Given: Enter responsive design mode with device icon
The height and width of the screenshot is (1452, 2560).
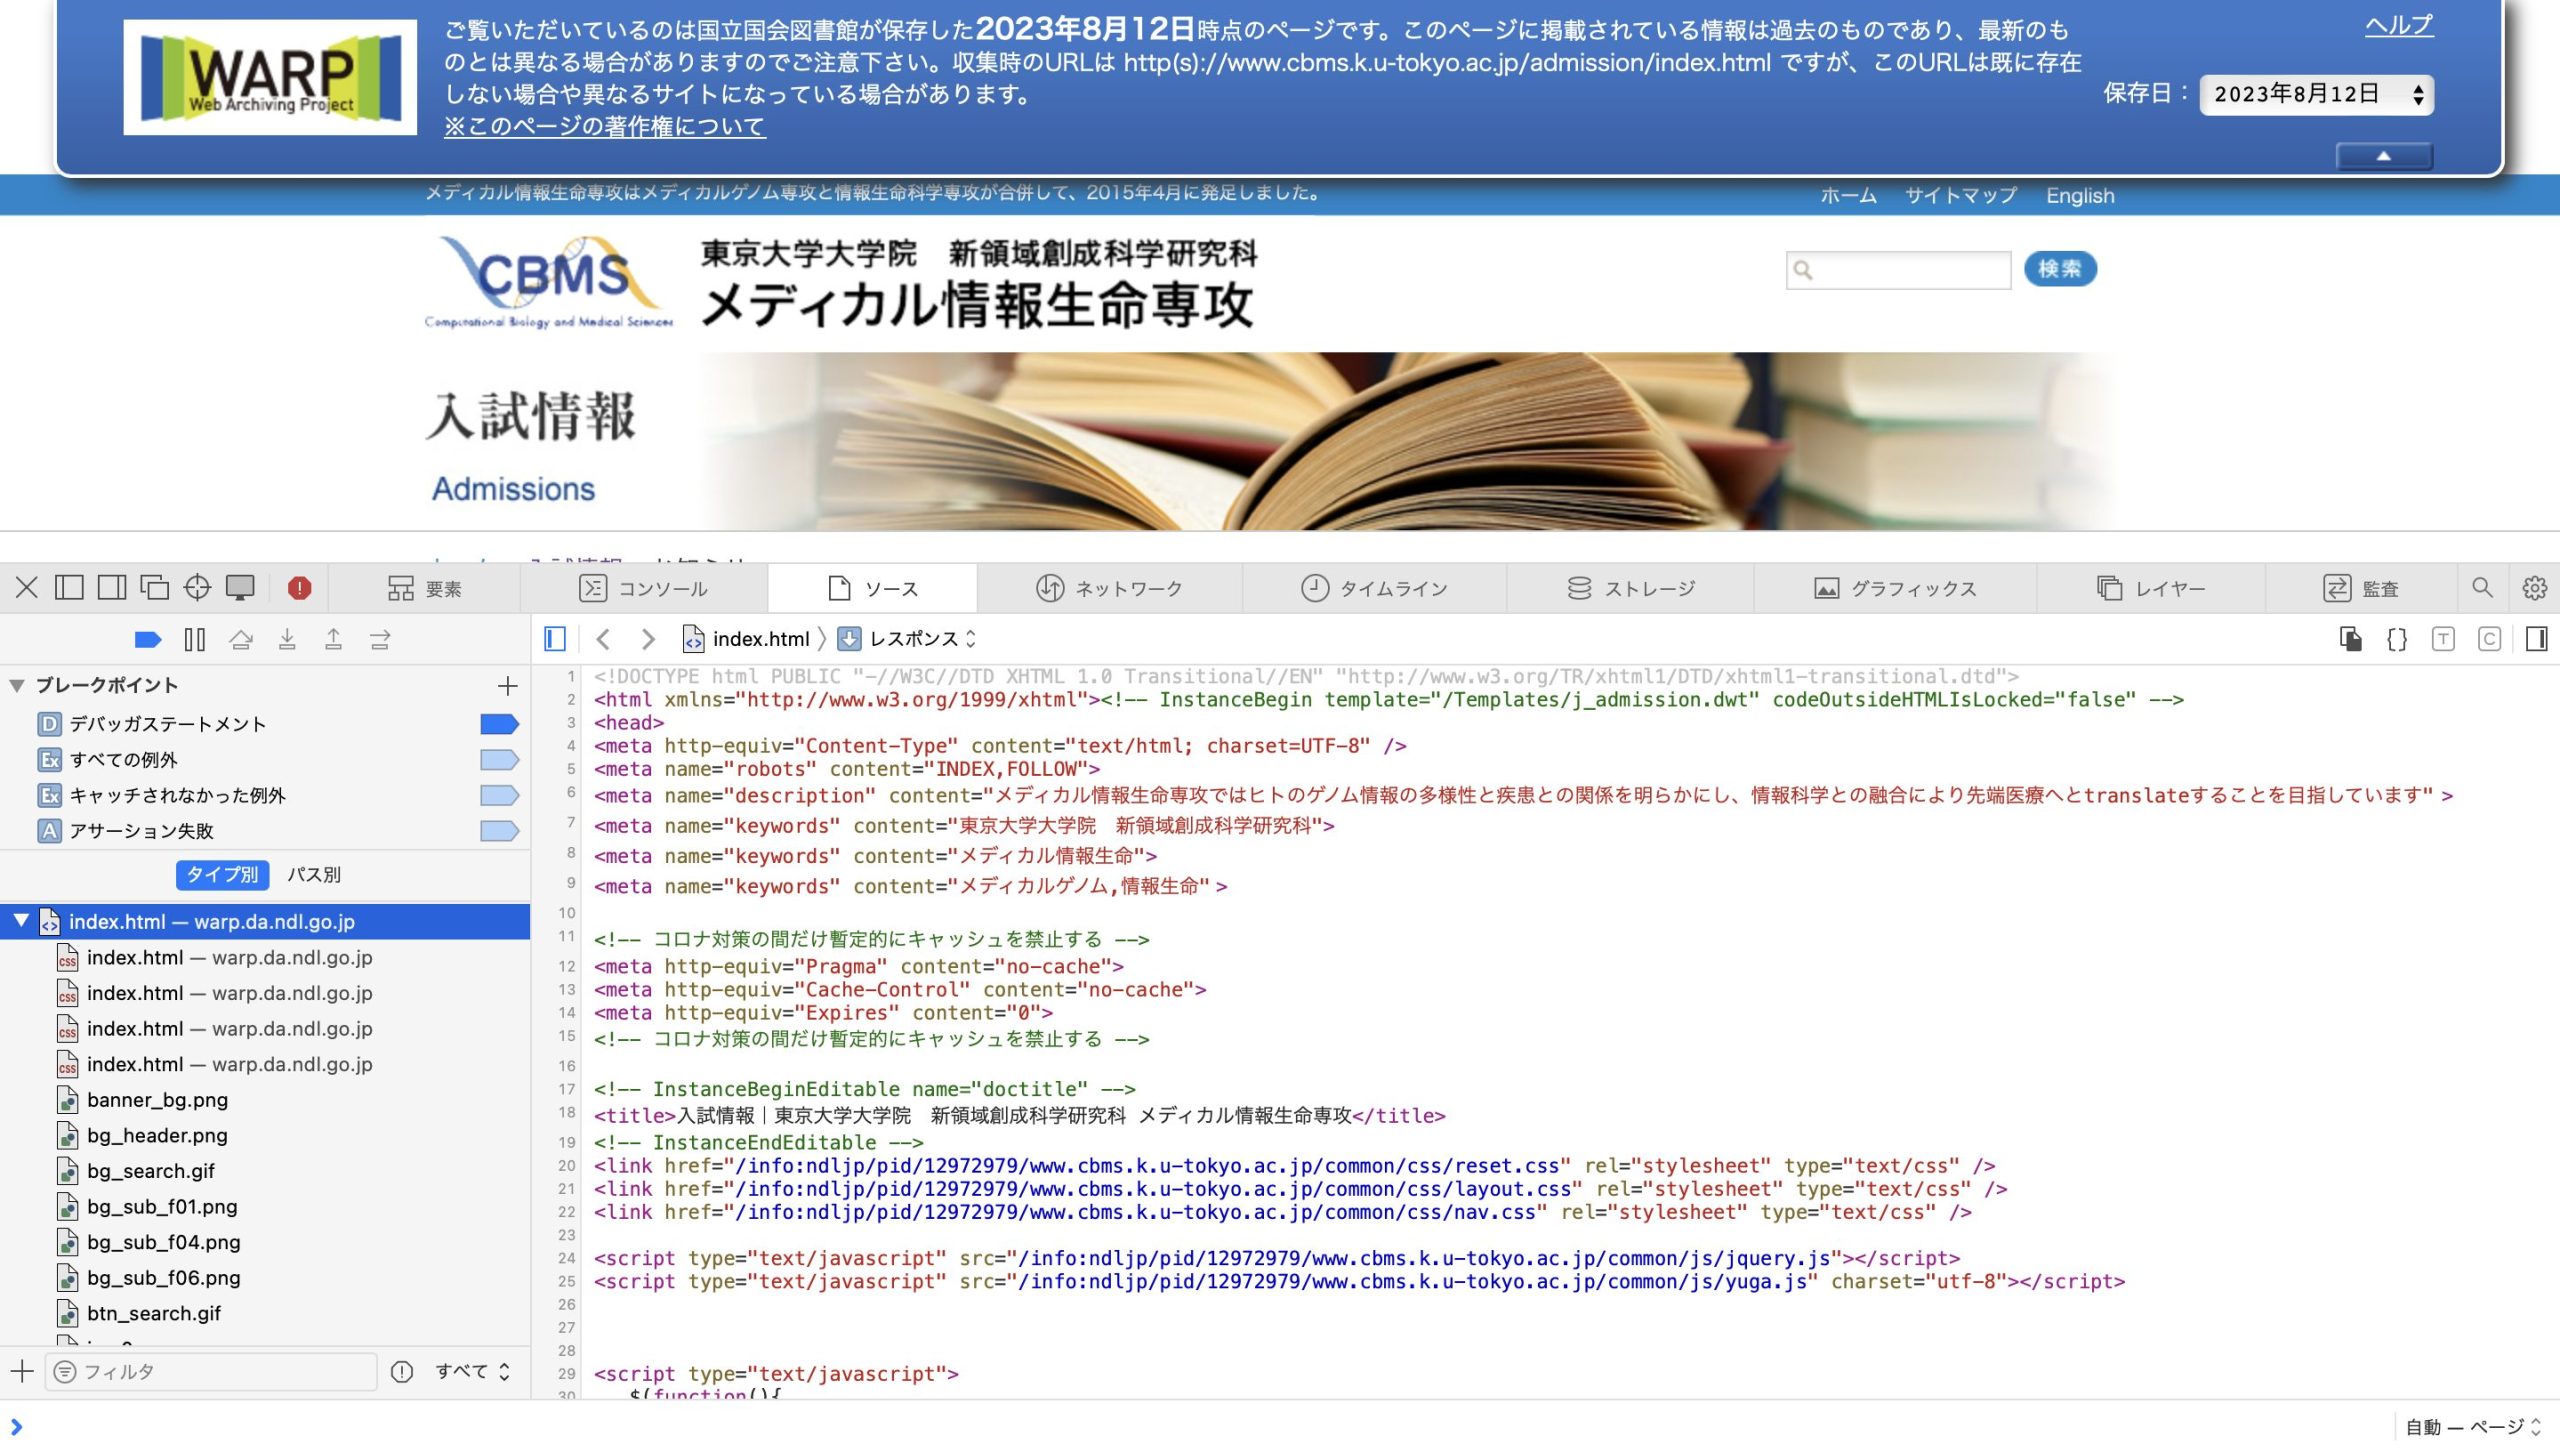Looking at the screenshot, I should pos(238,588).
